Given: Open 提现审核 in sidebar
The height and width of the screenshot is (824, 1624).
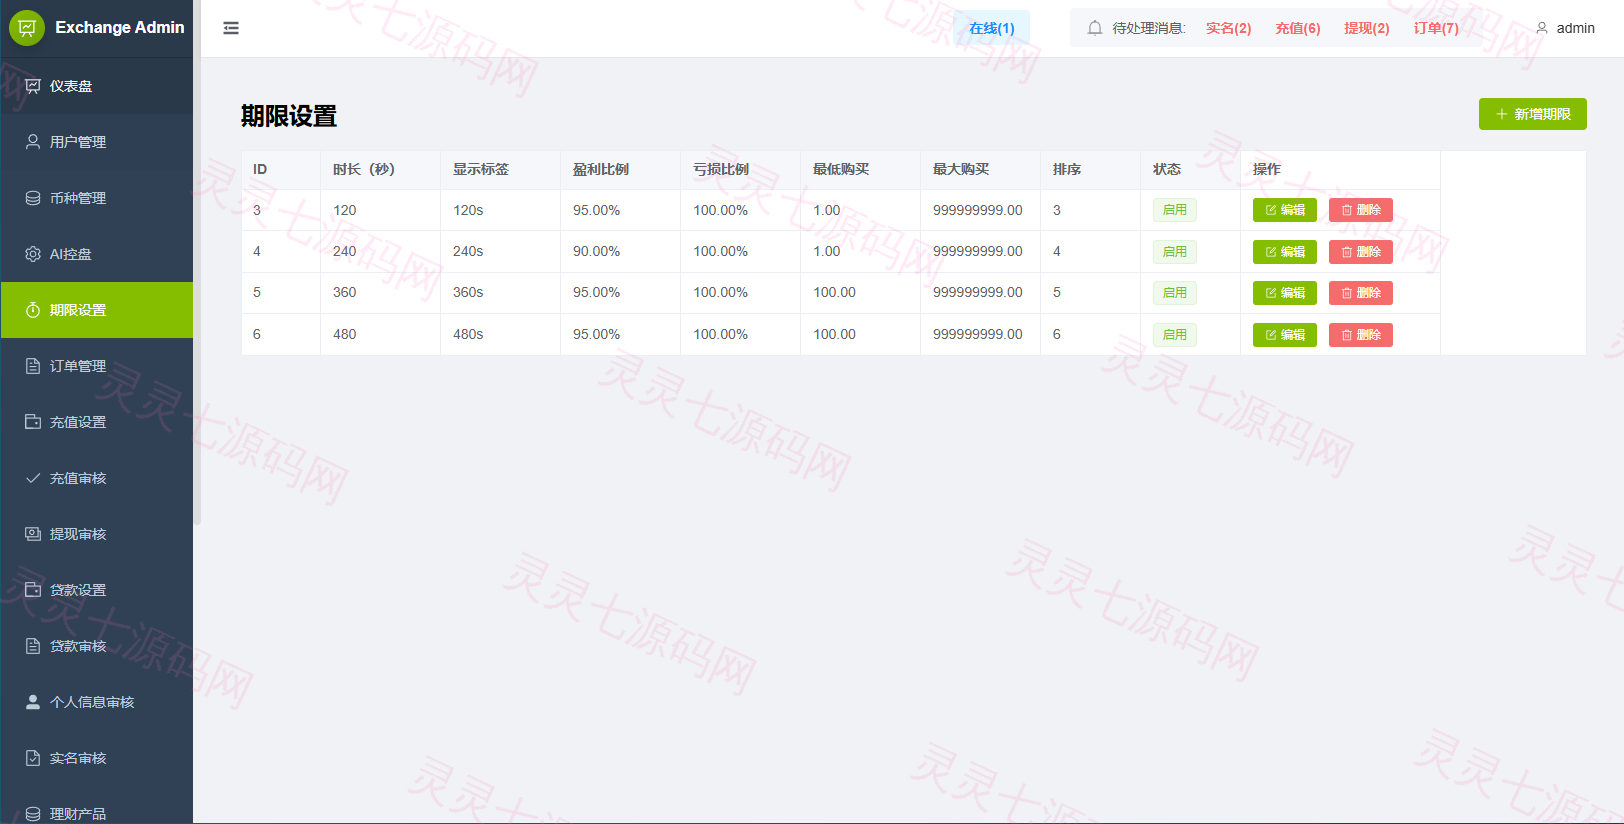Looking at the screenshot, I should (97, 534).
